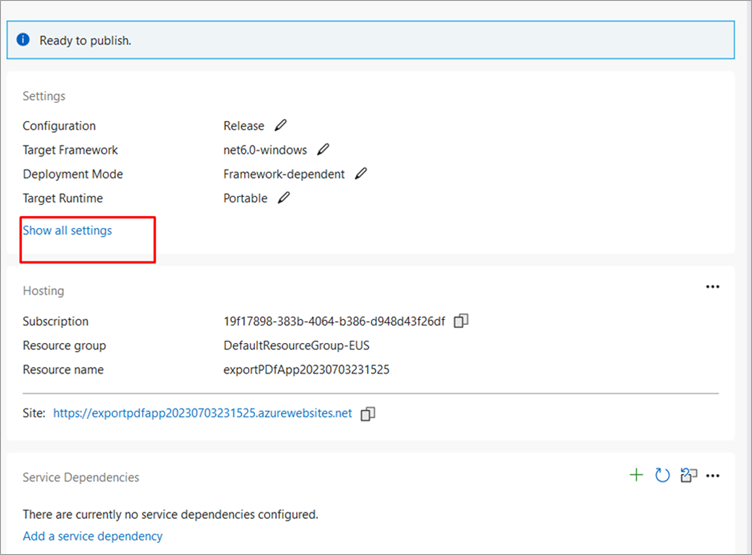Copy the site URL to clipboard
The image size is (752, 555).
click(368, 413)
